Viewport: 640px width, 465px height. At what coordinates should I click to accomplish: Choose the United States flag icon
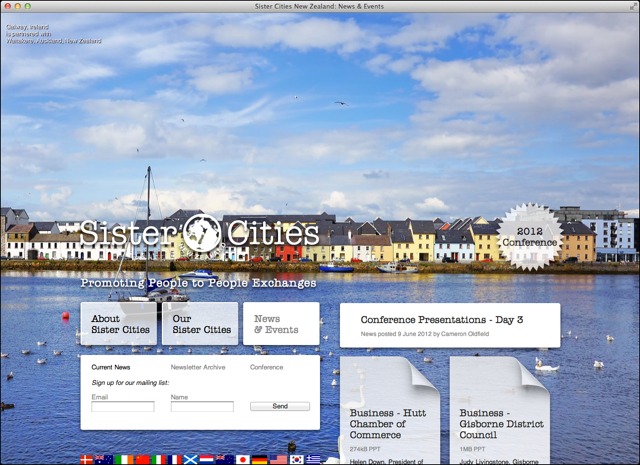point(279,460)
